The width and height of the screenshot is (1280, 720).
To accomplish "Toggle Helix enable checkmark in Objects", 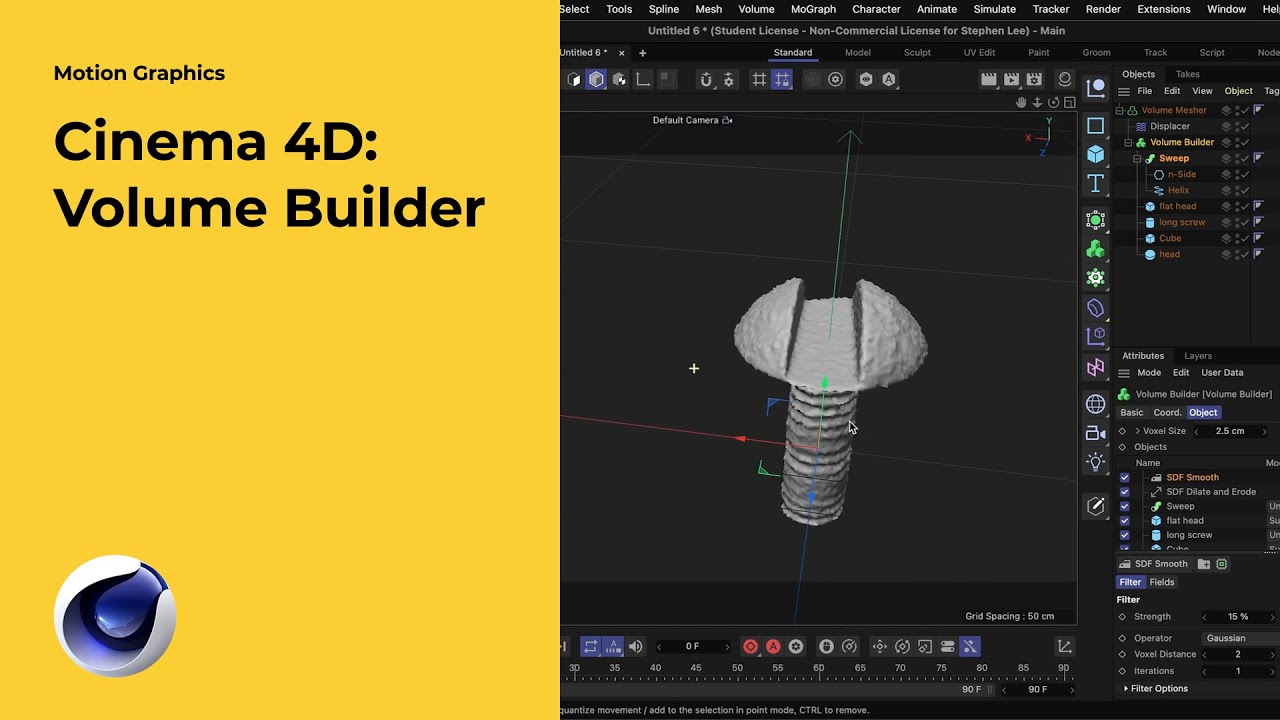I will [x=1245, y=190].
